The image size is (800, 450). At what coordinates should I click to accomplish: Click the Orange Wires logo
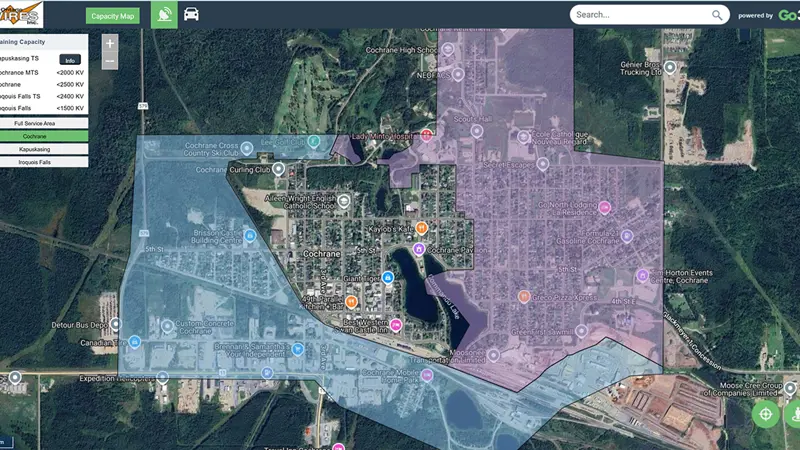click(x=21, y=14)
